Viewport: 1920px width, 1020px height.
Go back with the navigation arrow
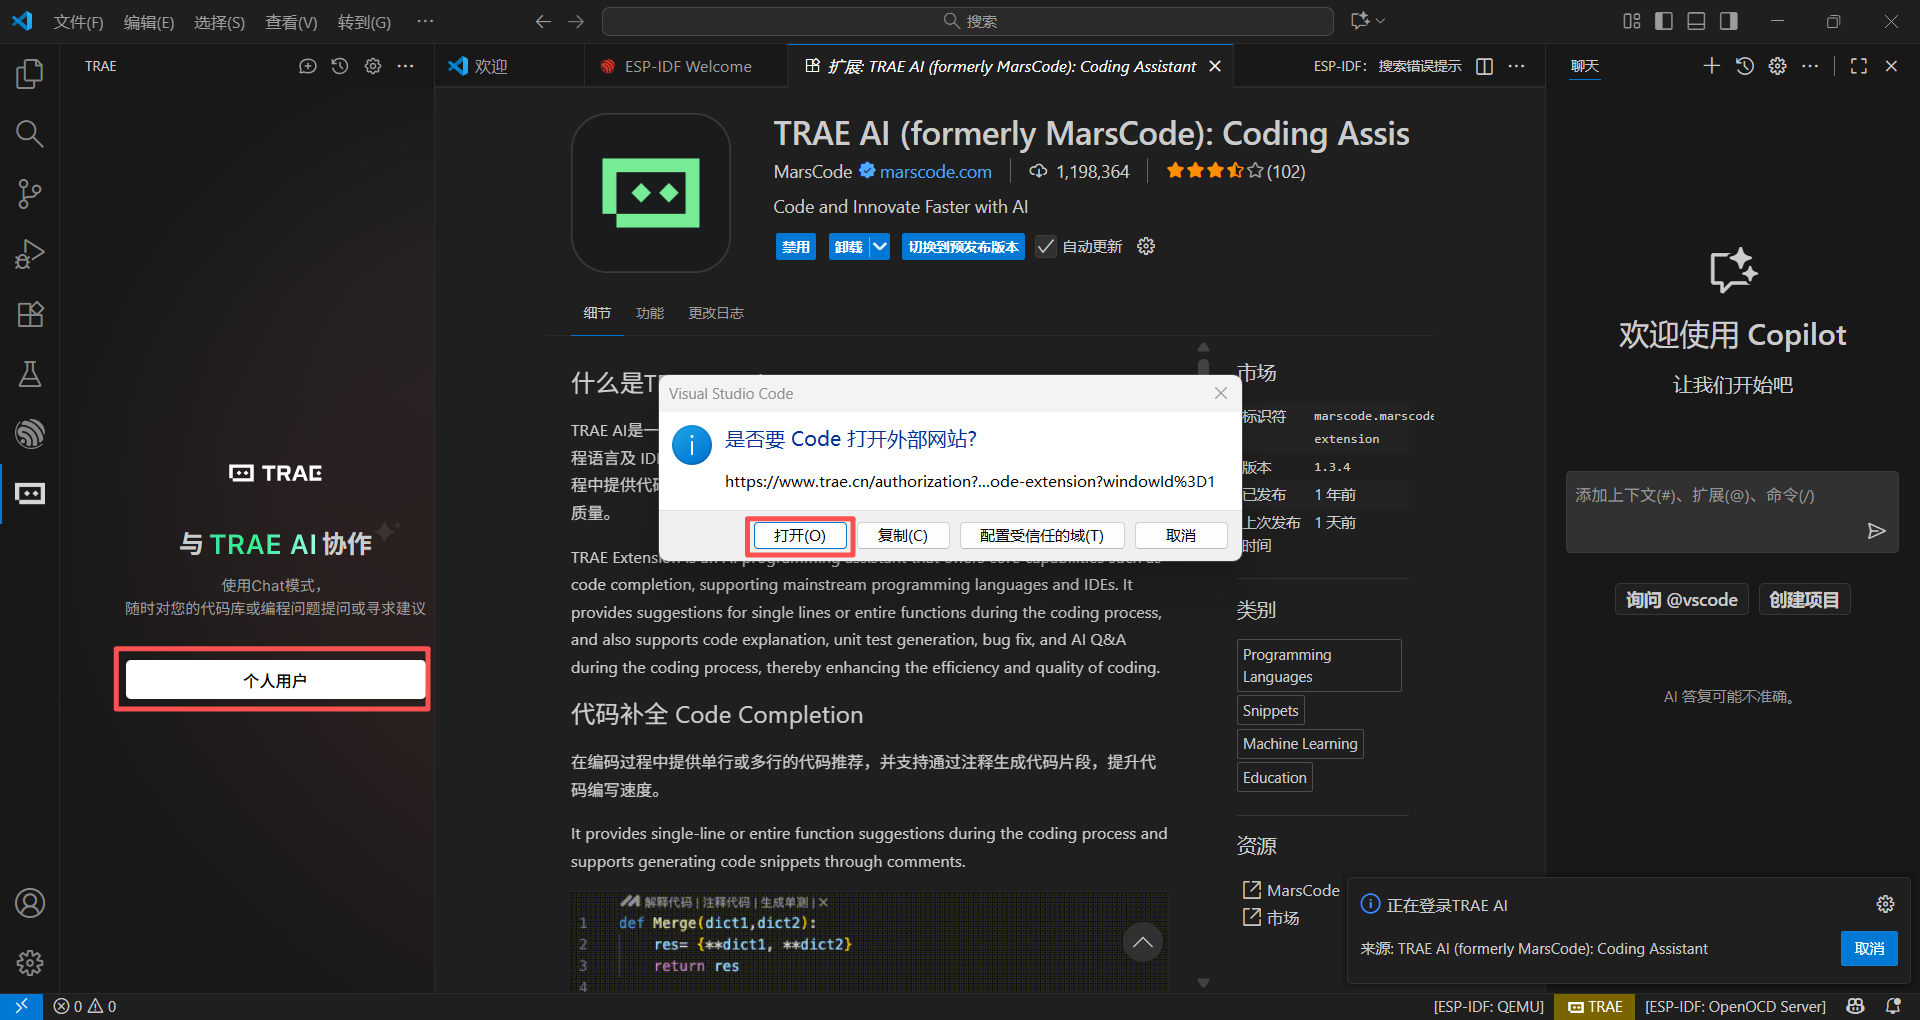point(543,21)
